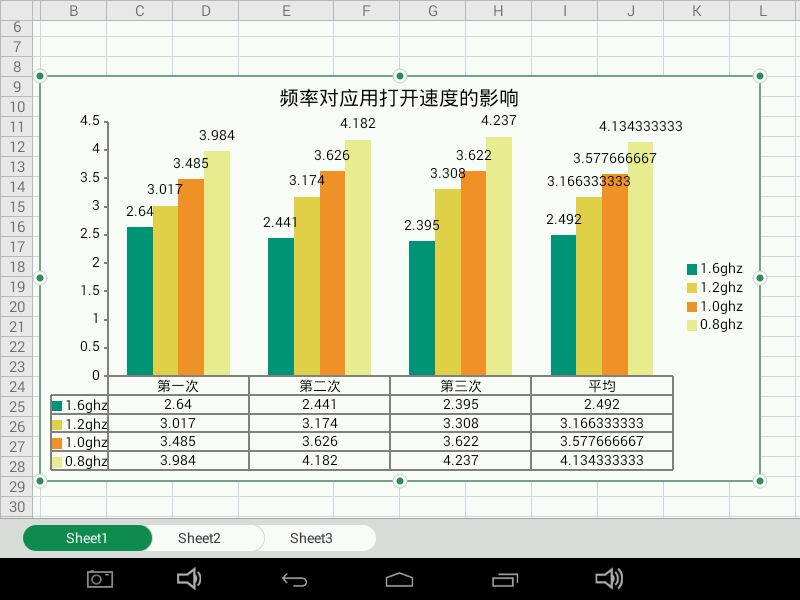Click the chart's right-middle resize handle
Viewport: 800px width, 600px height.
pyautogui.click(x=760, y=278)
